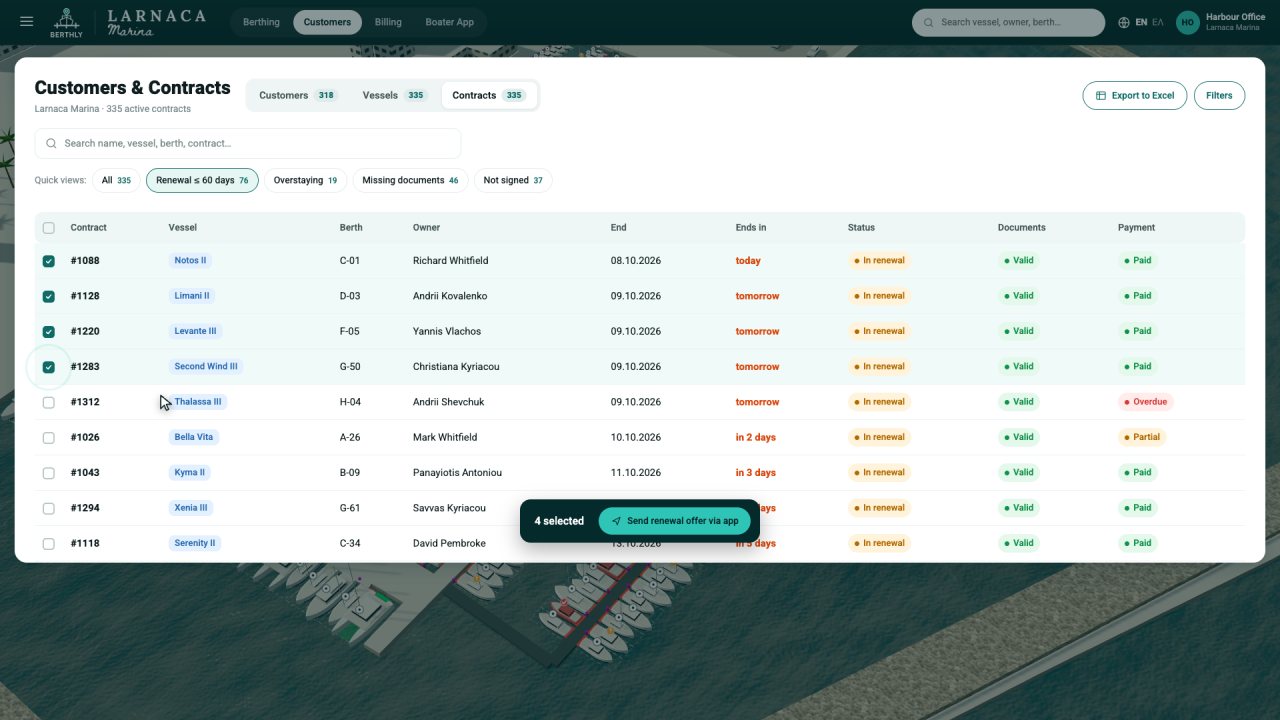Open the hamburger navigation menu
Viewport: 1280px width, 720px height.
tap(27, 22)
